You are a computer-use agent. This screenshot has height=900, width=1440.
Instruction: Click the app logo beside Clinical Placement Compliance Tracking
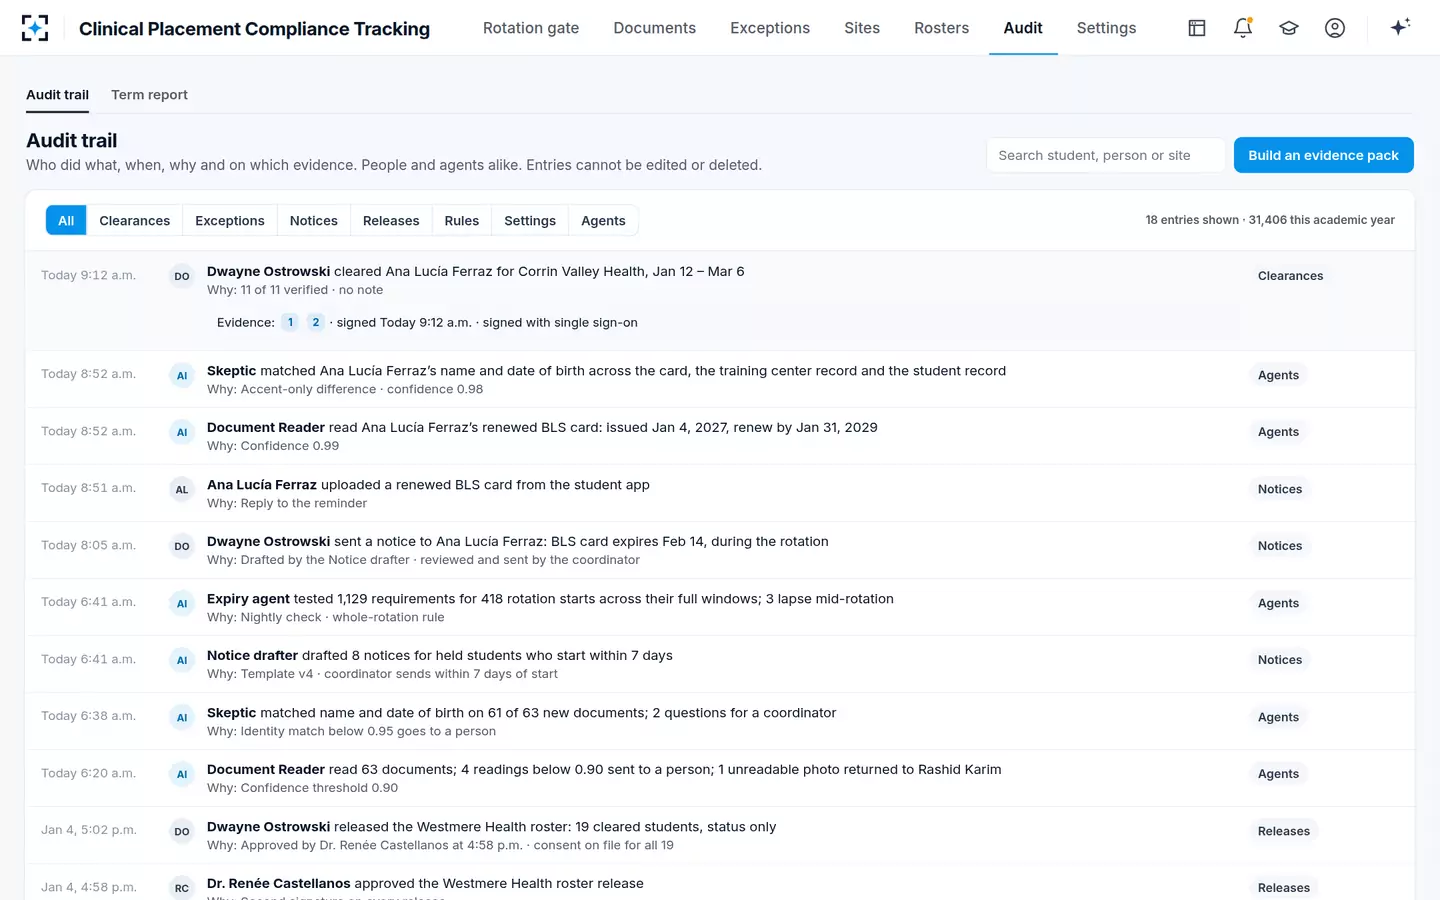click(x=35, y=28)
